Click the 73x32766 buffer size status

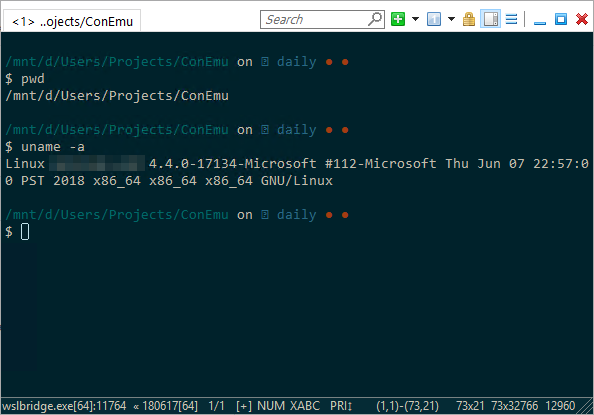(x=514, y=406)
